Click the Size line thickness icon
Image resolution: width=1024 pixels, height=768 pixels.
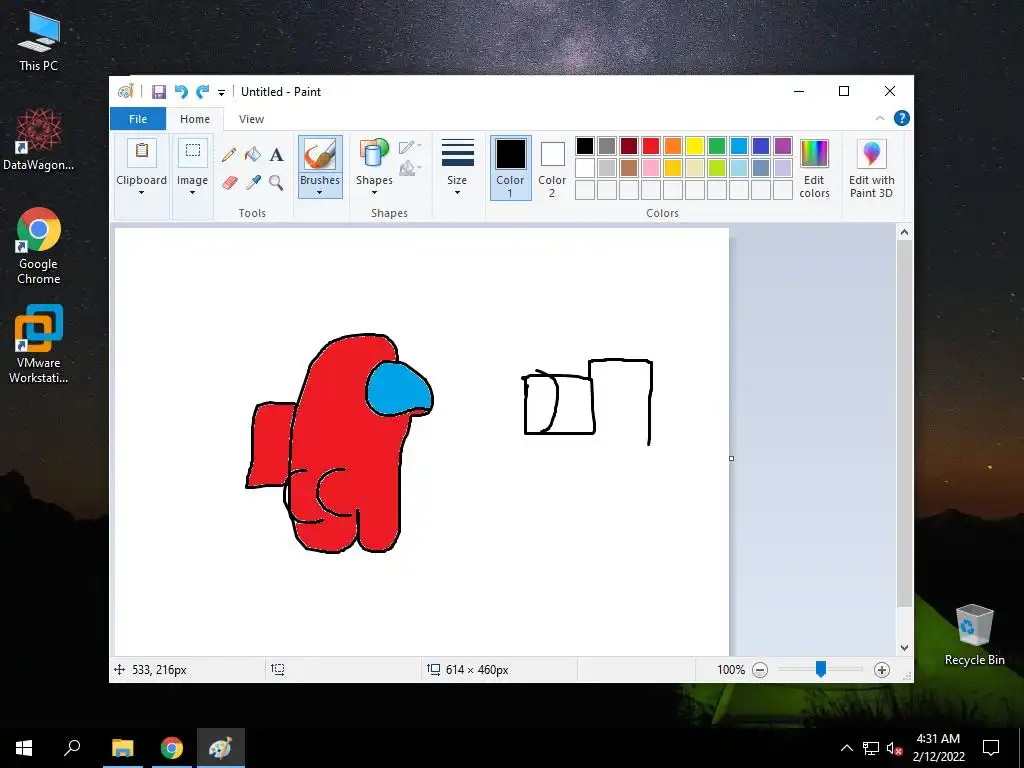coord(458,153)
